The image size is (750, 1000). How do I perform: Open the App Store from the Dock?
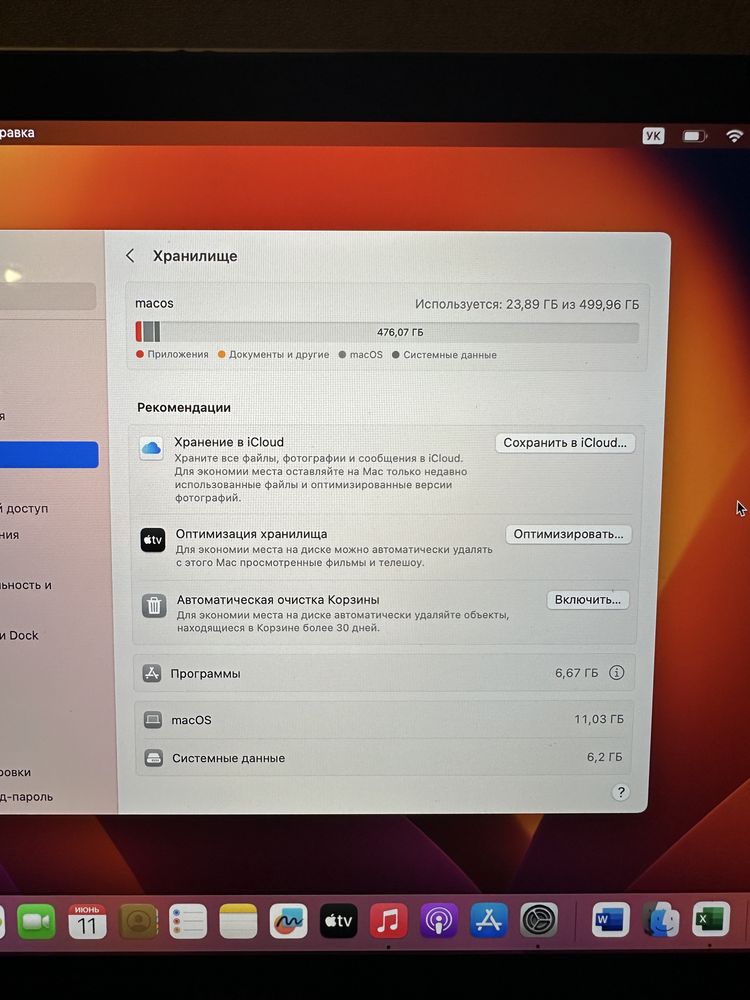click(489, 920)
